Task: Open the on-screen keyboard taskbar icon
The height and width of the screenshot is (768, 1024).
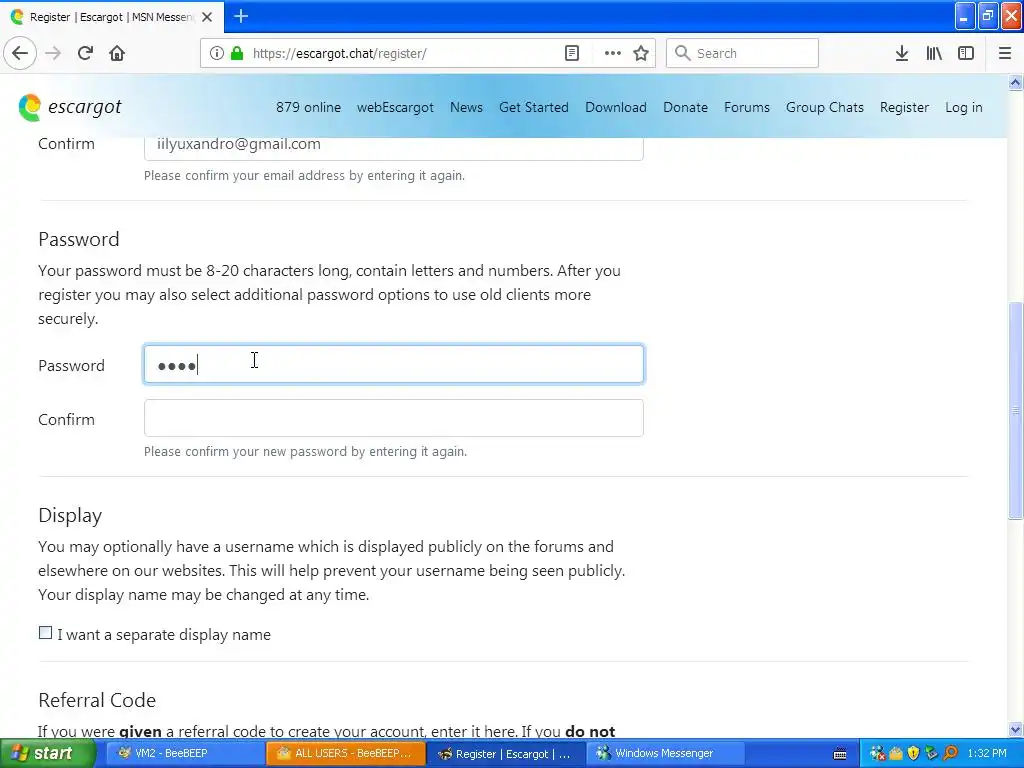Action: [x=840, y=754]
